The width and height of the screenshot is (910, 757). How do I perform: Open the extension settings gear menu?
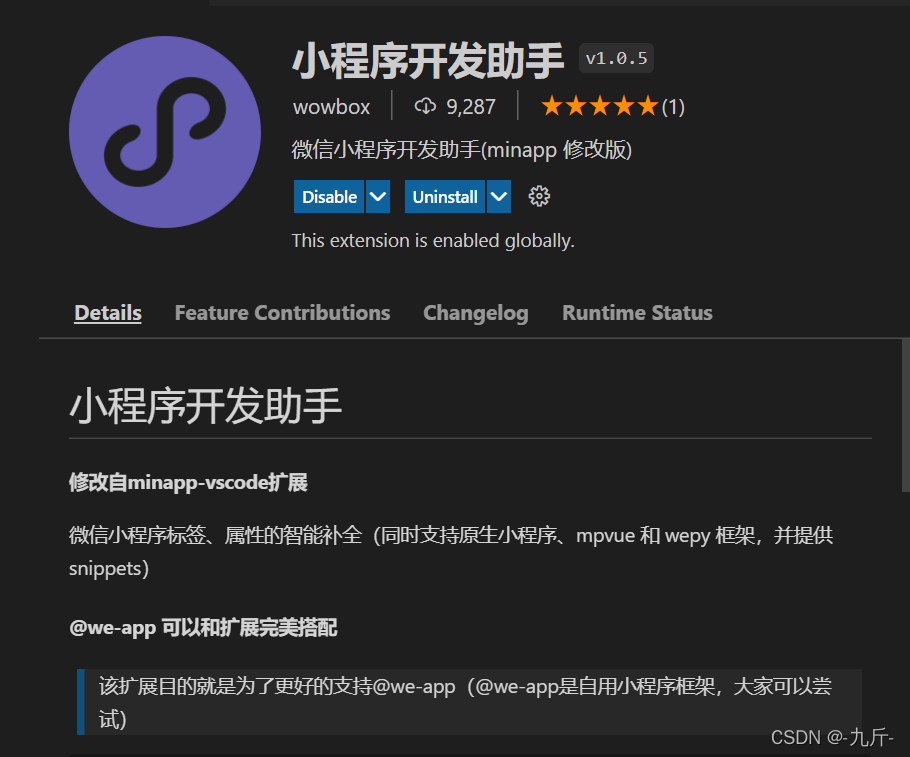(x=539, y=196)
